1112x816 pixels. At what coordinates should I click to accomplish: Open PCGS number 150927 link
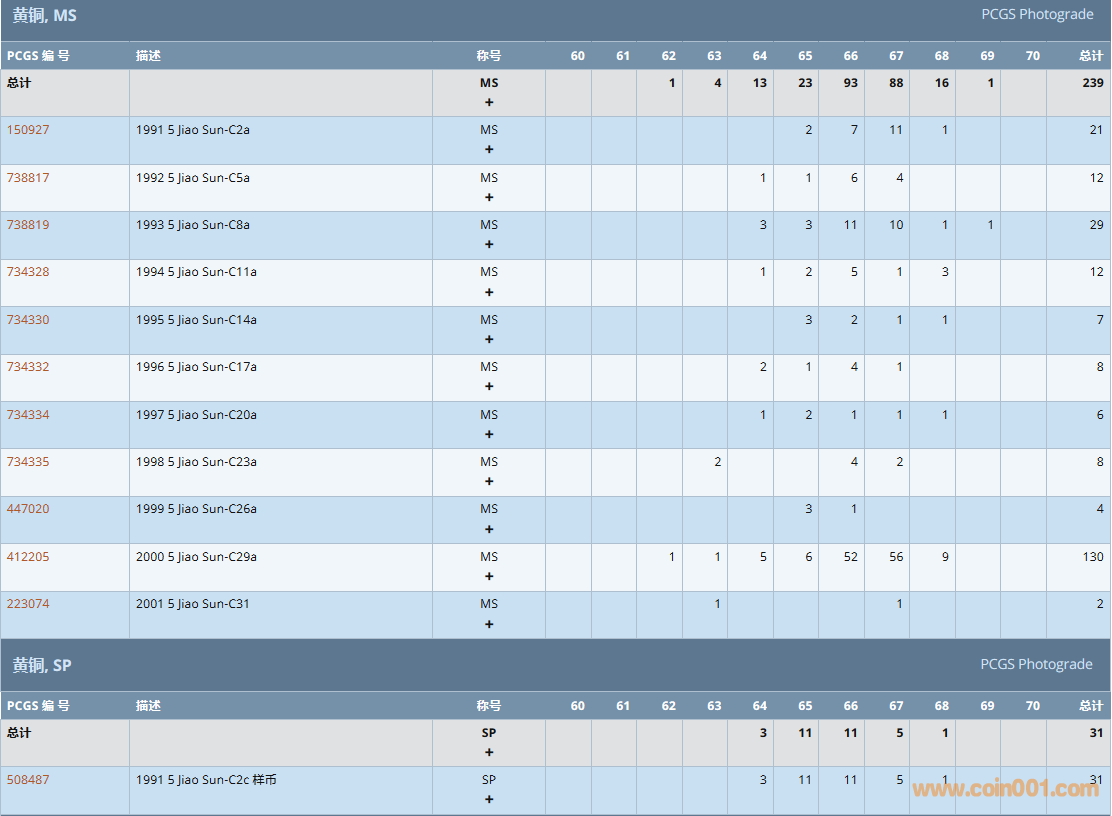(27, 130)
